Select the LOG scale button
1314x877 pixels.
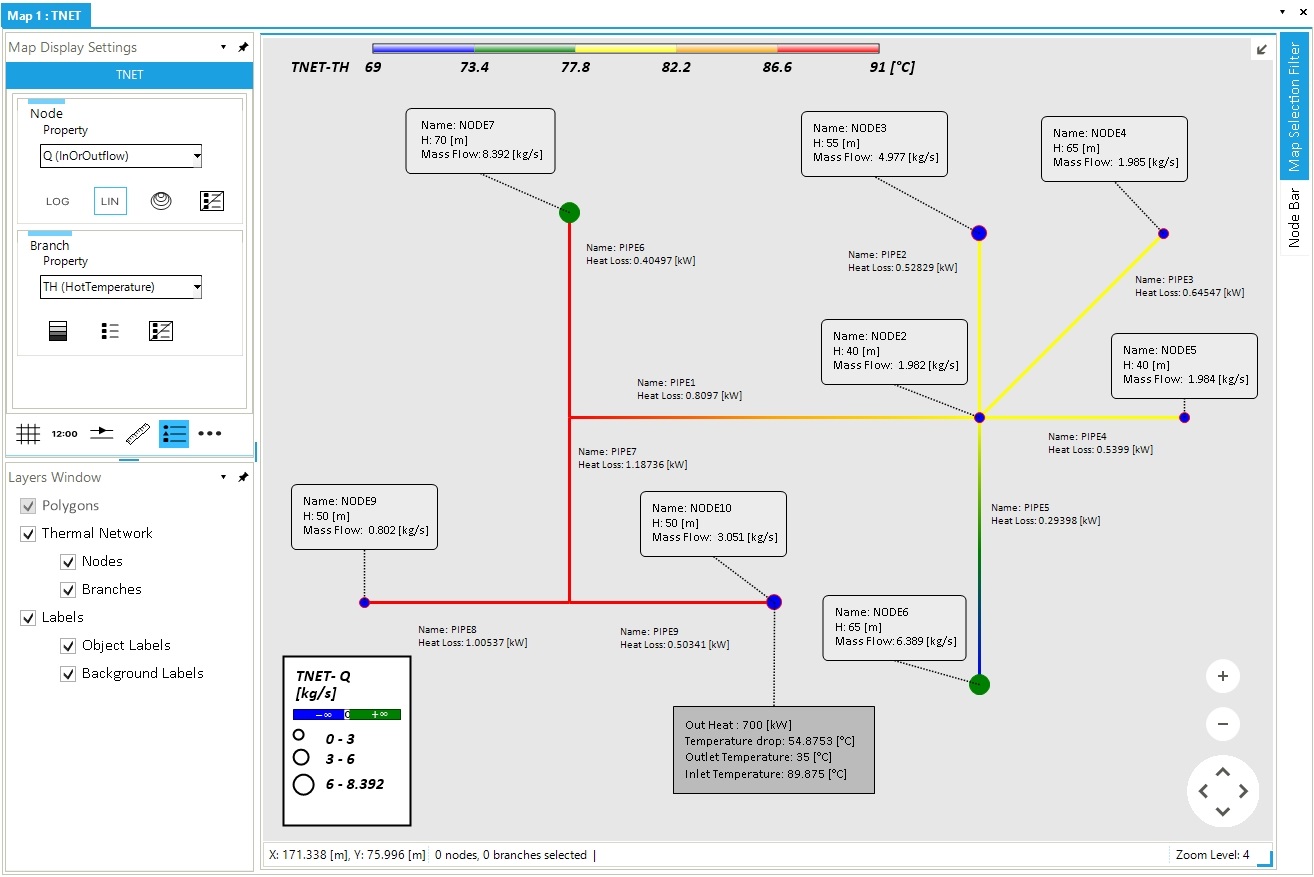(58, 201)
